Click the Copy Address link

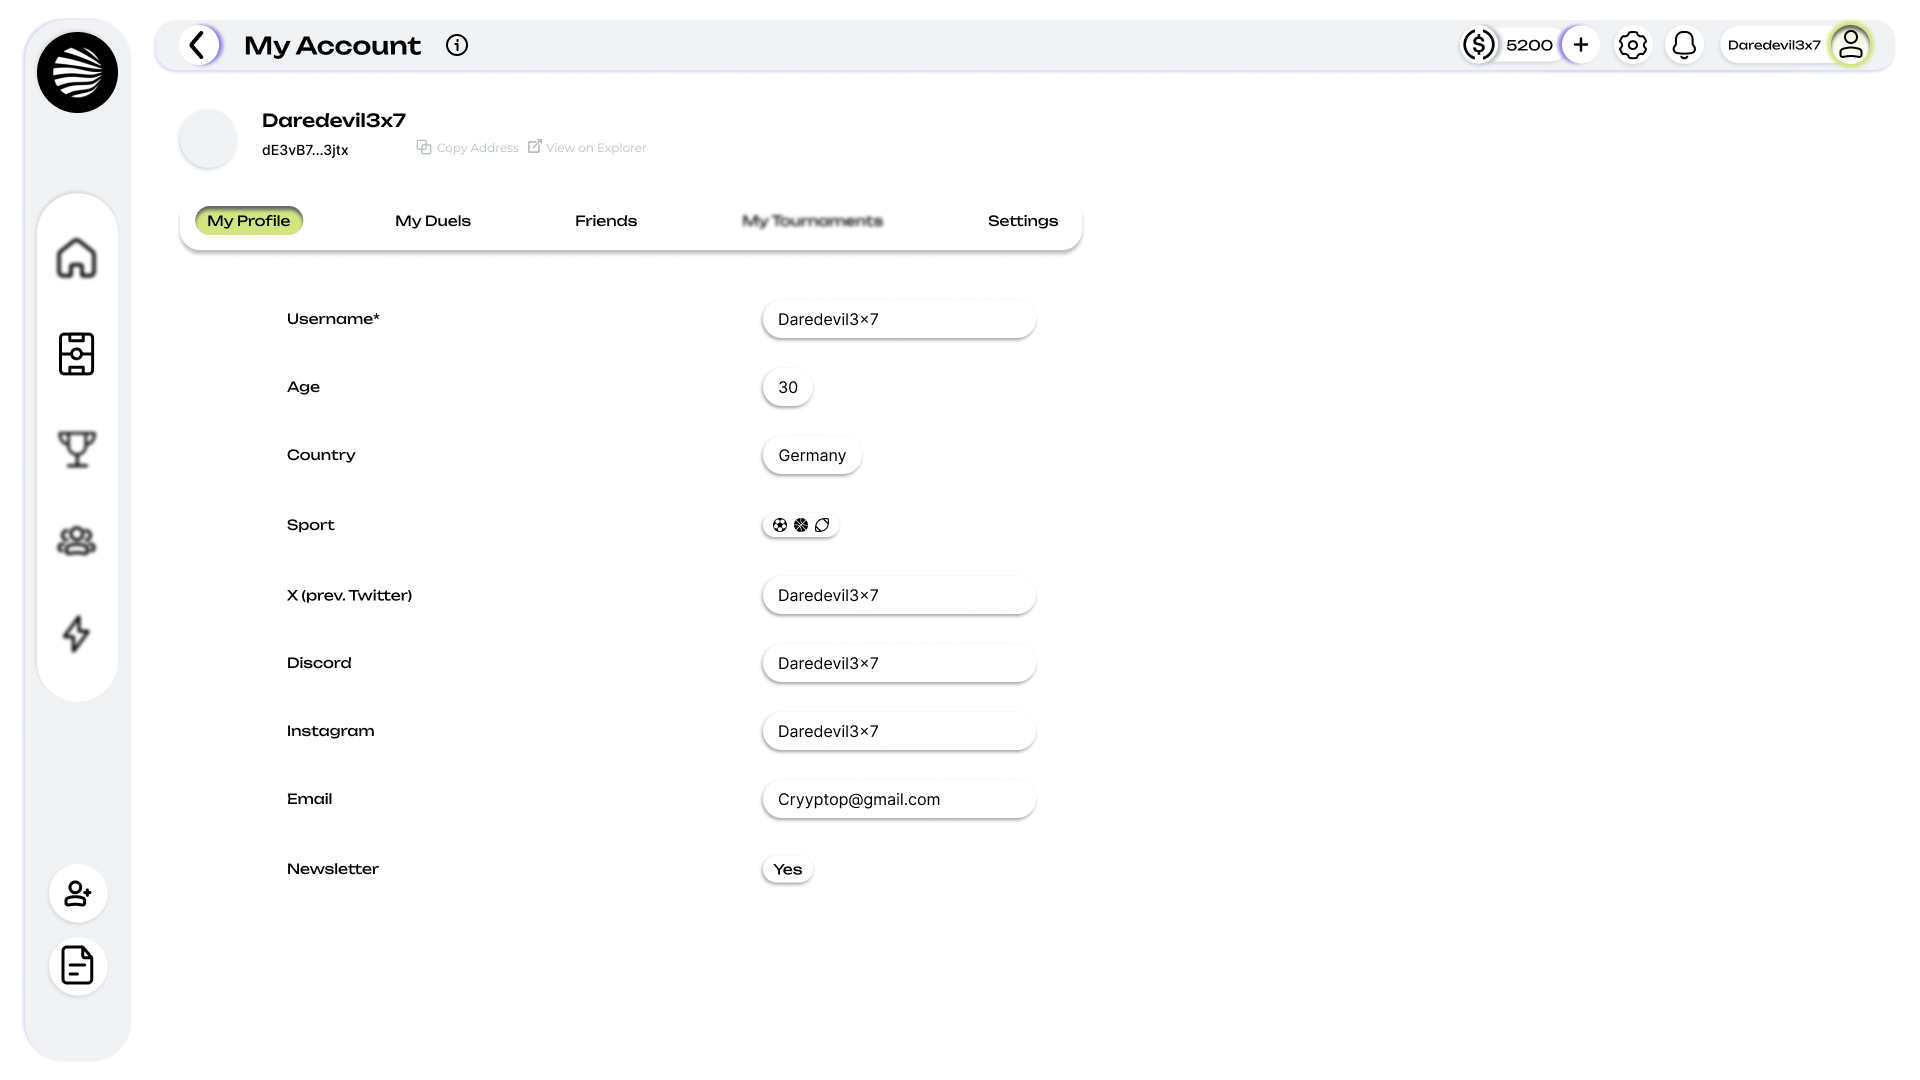468,148
